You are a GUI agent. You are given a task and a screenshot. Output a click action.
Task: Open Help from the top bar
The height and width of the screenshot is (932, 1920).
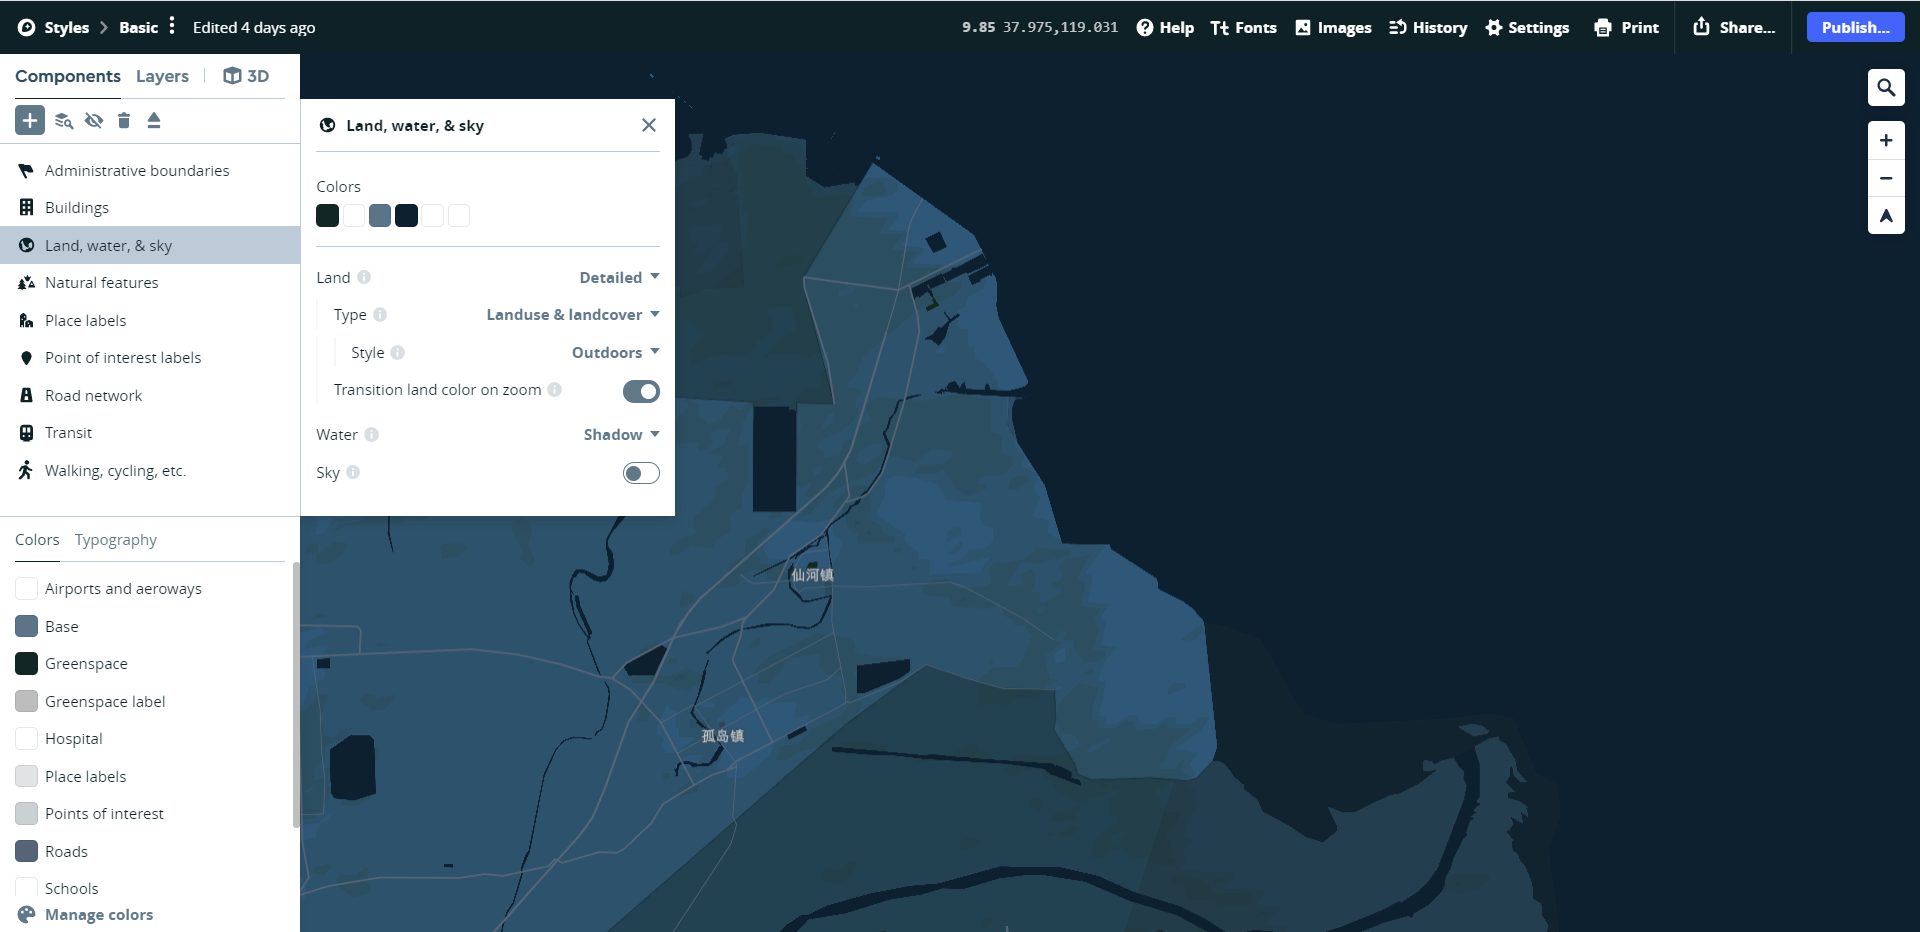pyautogui.click(x=1165, y=28)
